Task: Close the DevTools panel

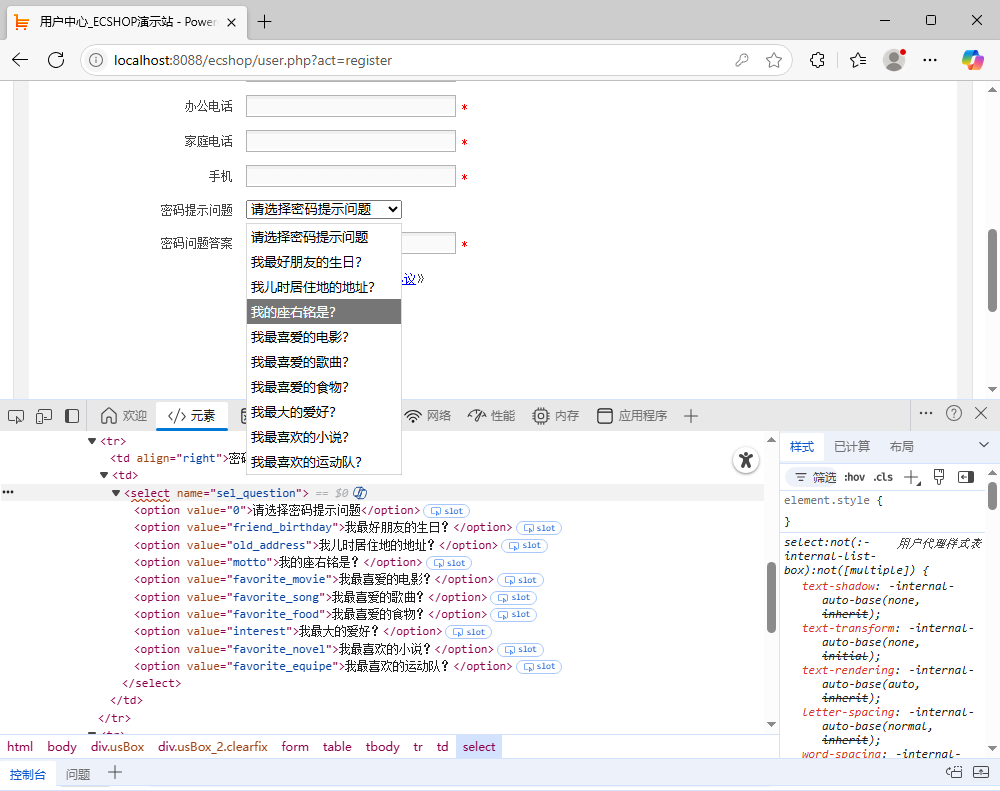Action: point(981,413)
